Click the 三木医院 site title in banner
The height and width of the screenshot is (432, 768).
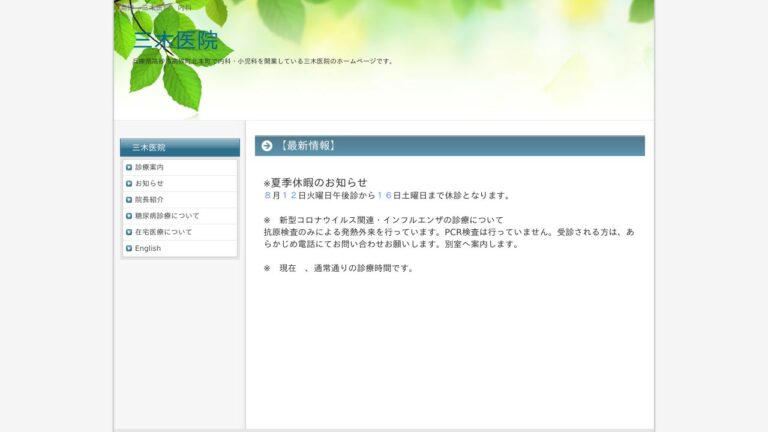175,41
